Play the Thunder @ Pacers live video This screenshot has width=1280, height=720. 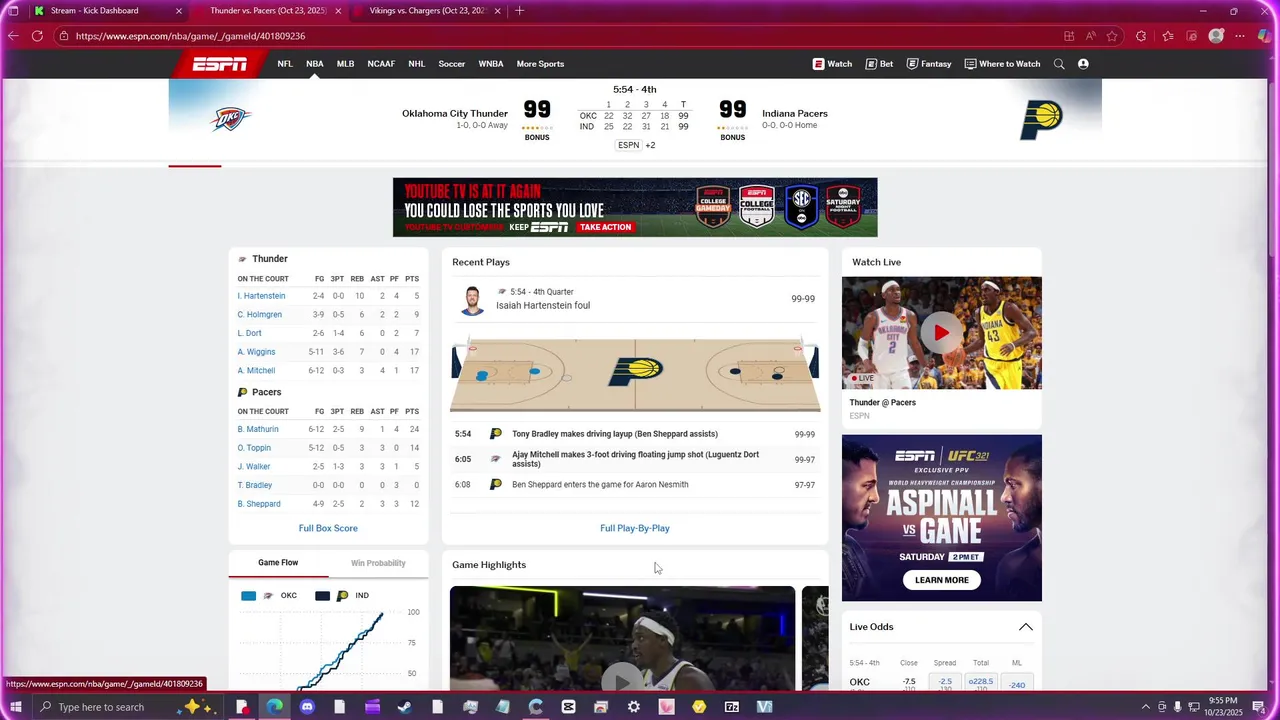pos(941,333)
